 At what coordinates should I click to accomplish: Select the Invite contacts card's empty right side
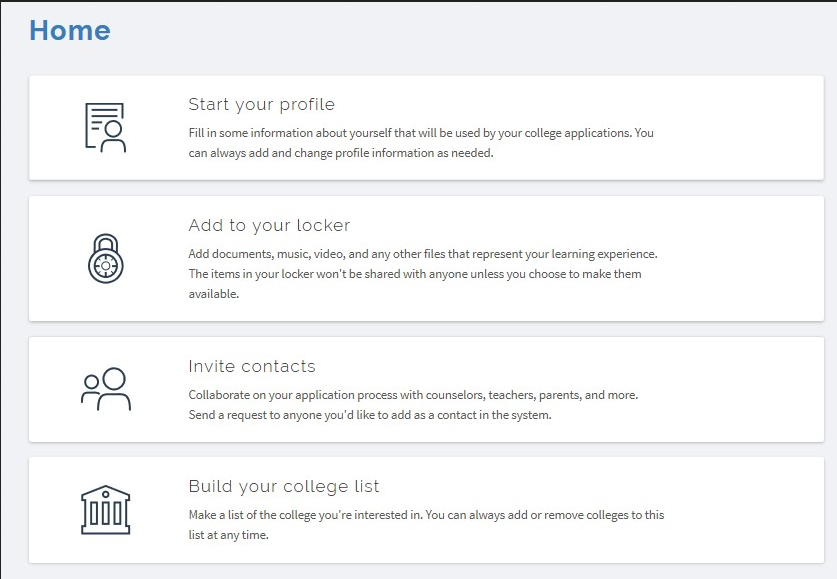[x=742, y=390]
